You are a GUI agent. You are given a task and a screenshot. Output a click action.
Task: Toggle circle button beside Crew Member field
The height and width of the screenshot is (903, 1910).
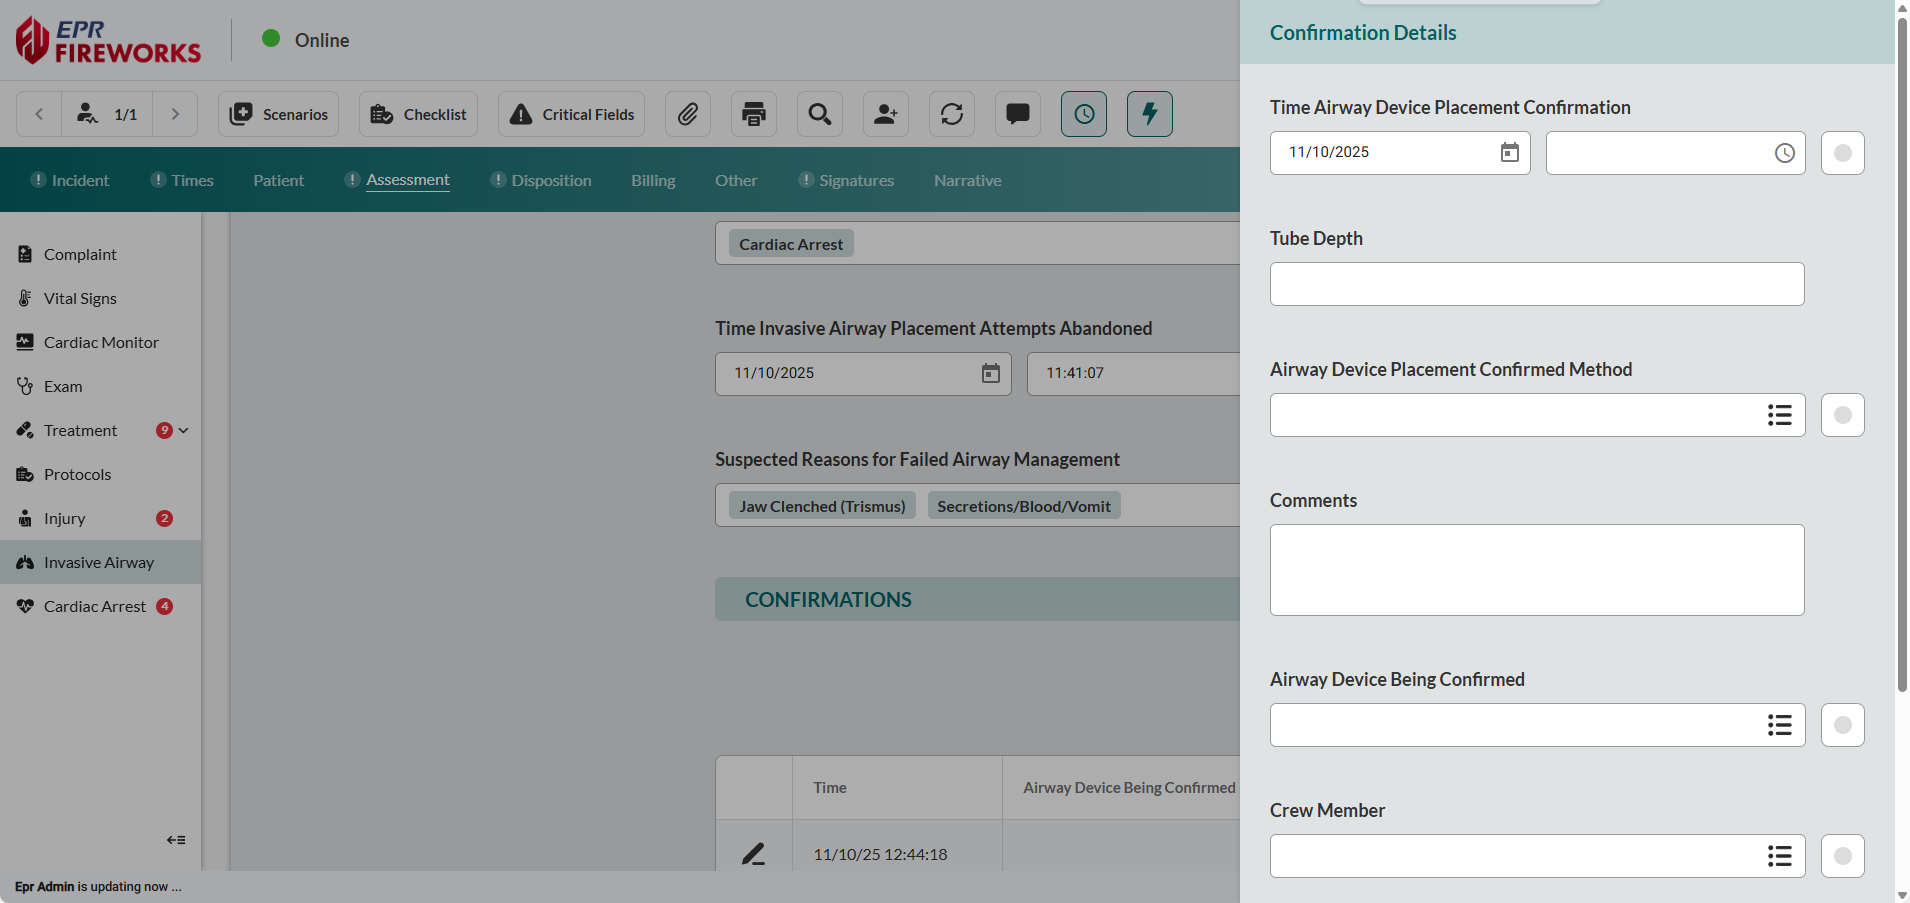[1842, 856]
